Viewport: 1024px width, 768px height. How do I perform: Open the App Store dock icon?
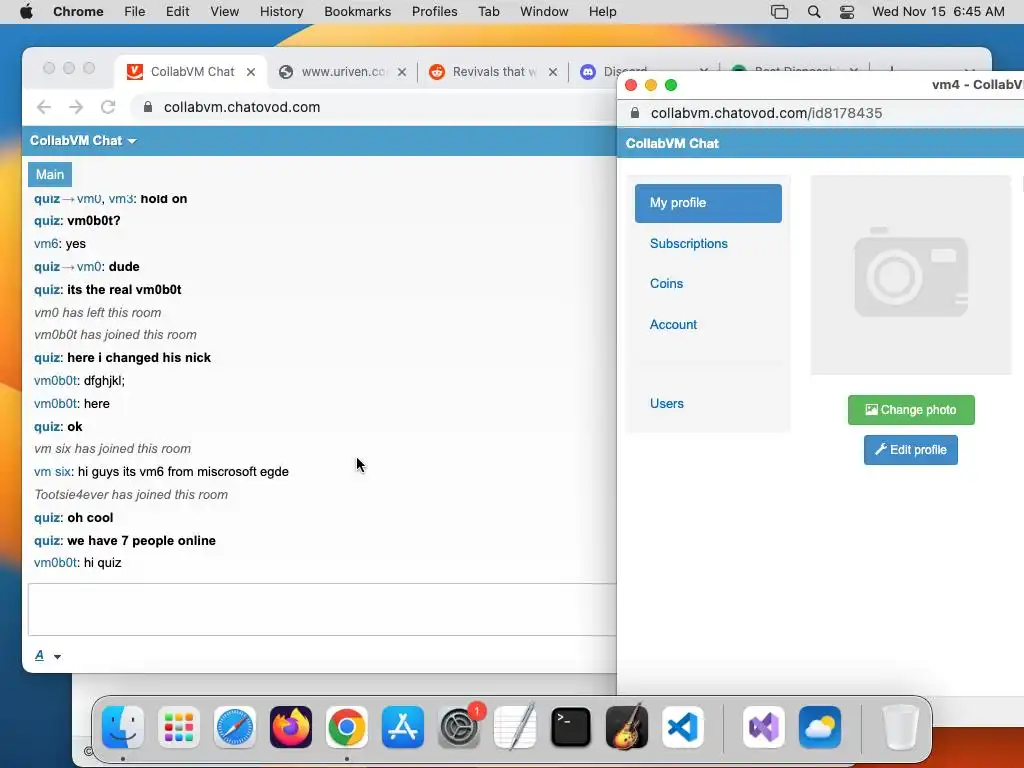click(x=403, y=727)
